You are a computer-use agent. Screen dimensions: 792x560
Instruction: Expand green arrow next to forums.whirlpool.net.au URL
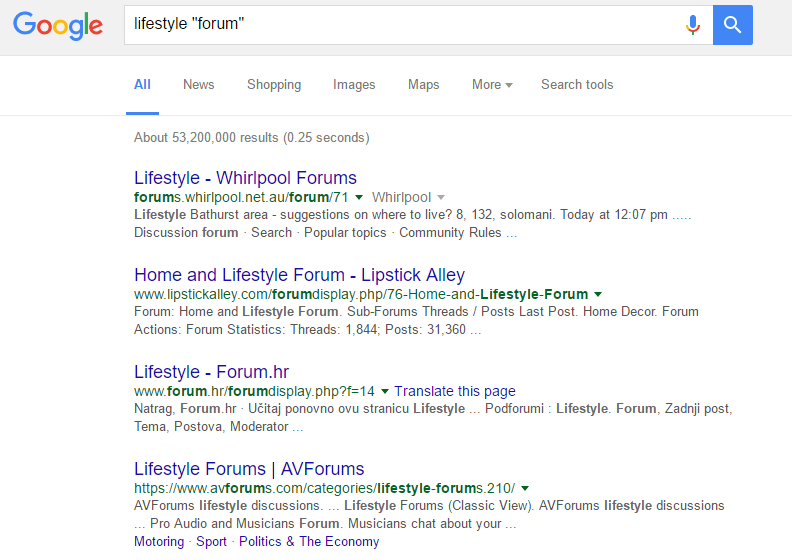(x=359, y=197)
